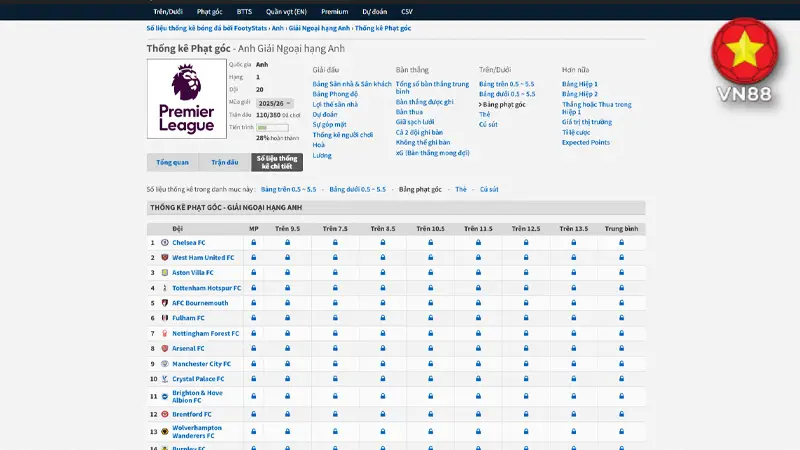Viewport: 800px width, 450px height.
Task: Select the Số liệu thống kê chi tiết tab
Action: (x=277, y=162)
